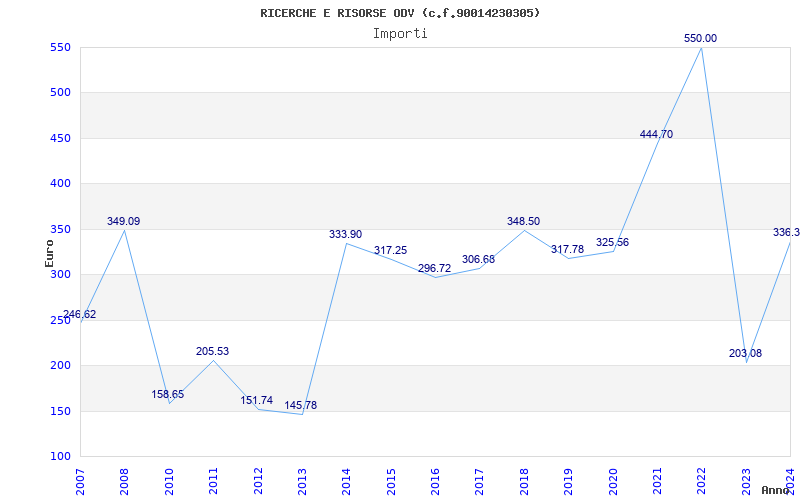Viewport: 800px width, 500px height.
Task: Click the Euro y-axis title
Action: pos(49,253)
